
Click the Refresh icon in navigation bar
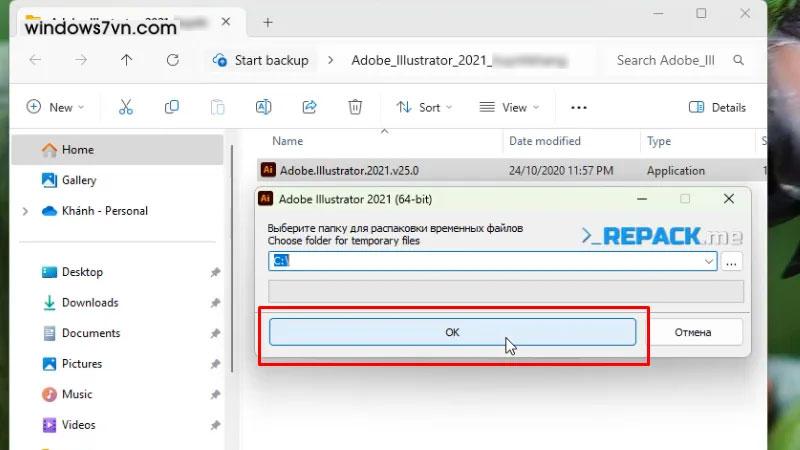click(x=173, y=60)
